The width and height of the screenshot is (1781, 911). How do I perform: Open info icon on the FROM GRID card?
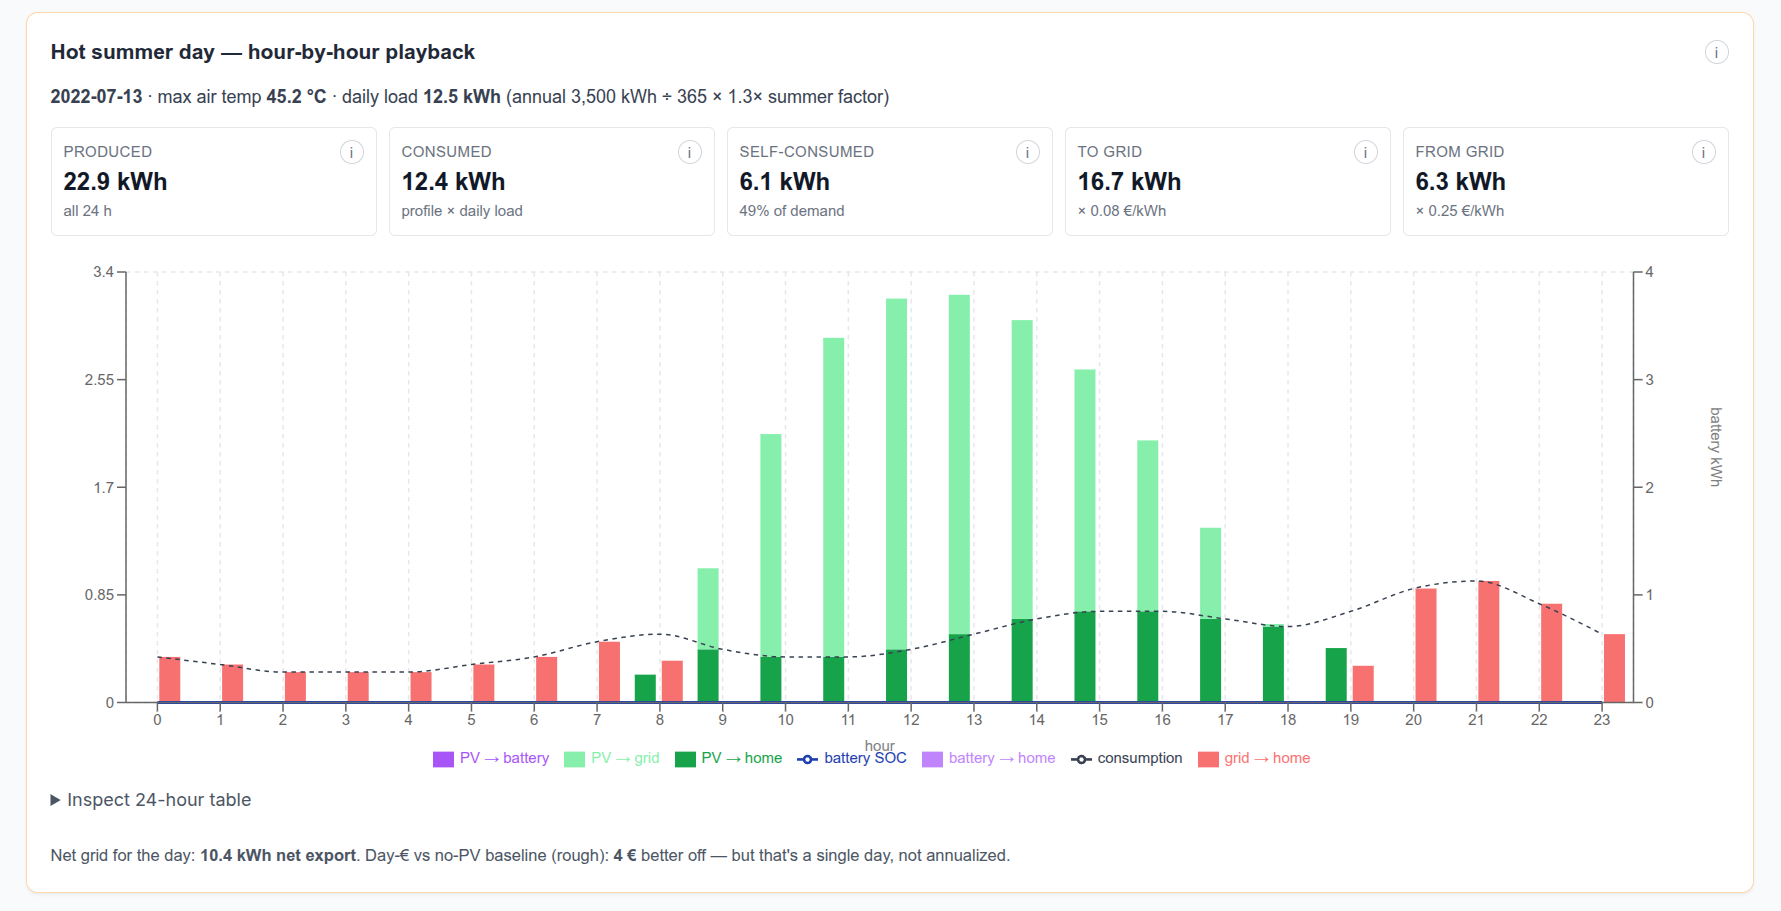(1703, 152)
